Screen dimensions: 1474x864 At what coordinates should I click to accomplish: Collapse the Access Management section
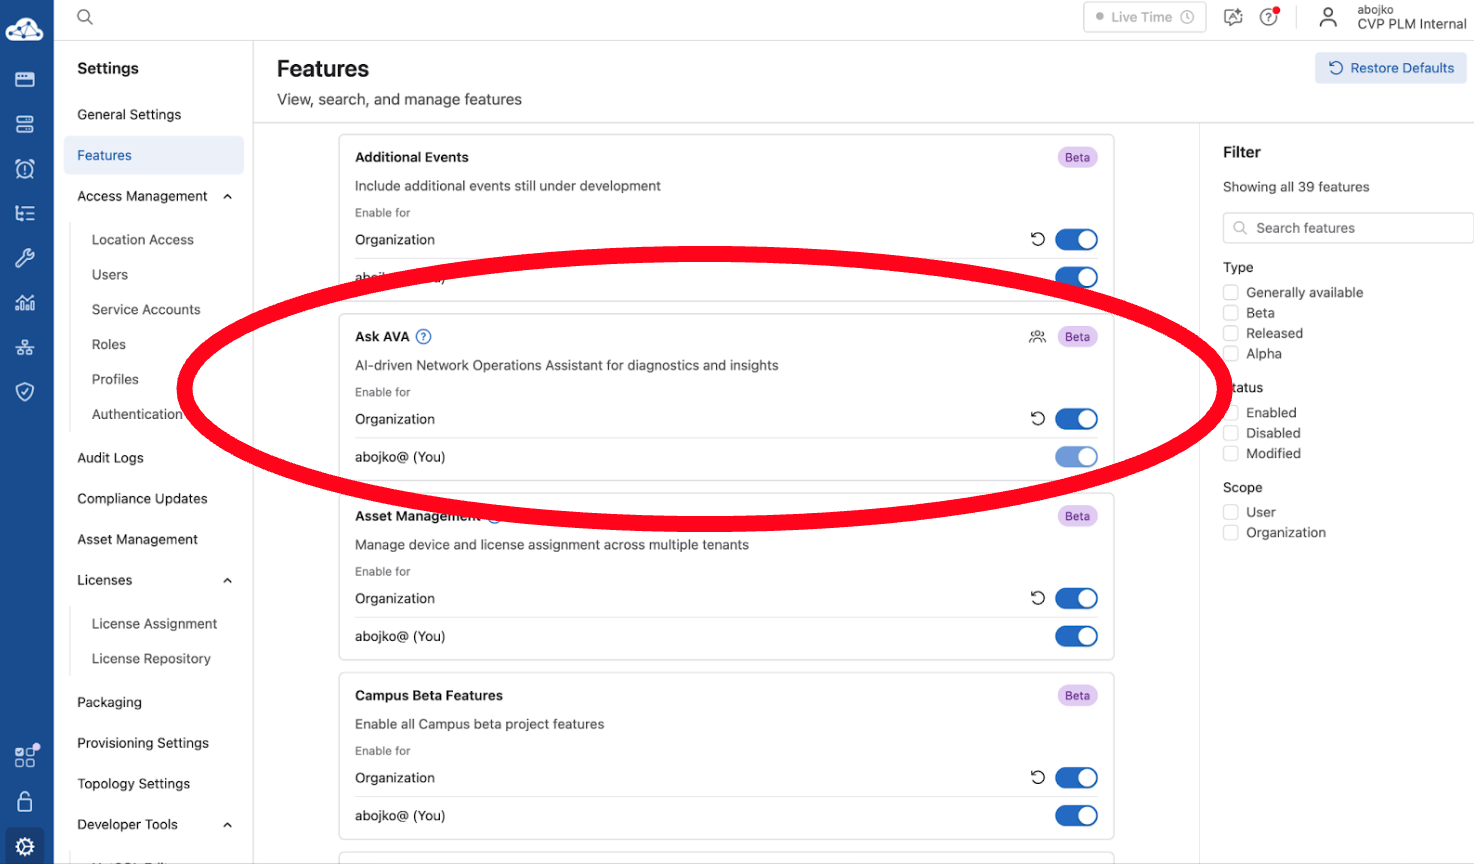click(228, 197)
